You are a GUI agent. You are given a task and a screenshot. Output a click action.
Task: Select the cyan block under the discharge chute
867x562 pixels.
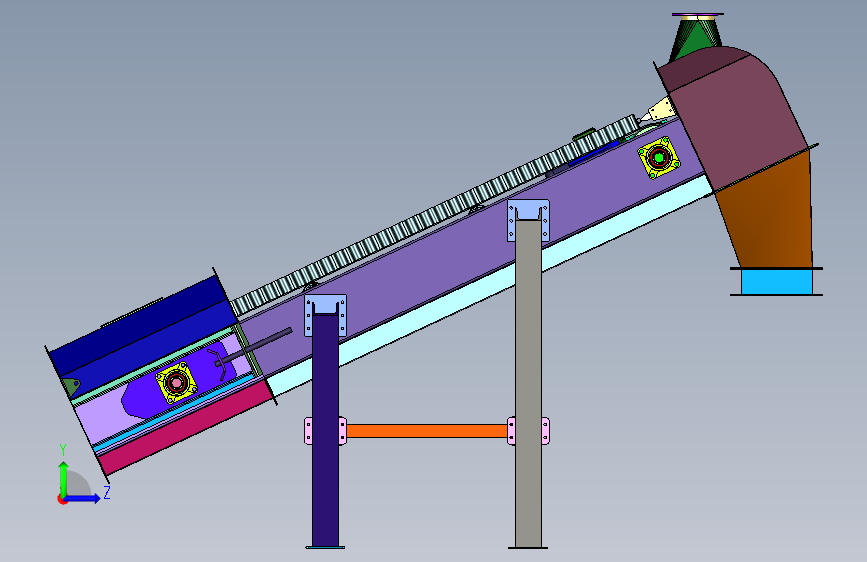point(776,282)
